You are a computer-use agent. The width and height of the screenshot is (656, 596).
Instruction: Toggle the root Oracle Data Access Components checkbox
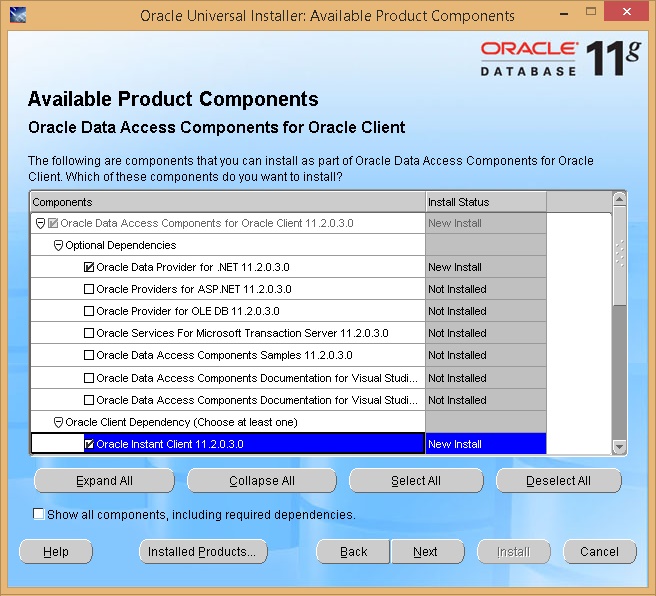click(53, 223)
